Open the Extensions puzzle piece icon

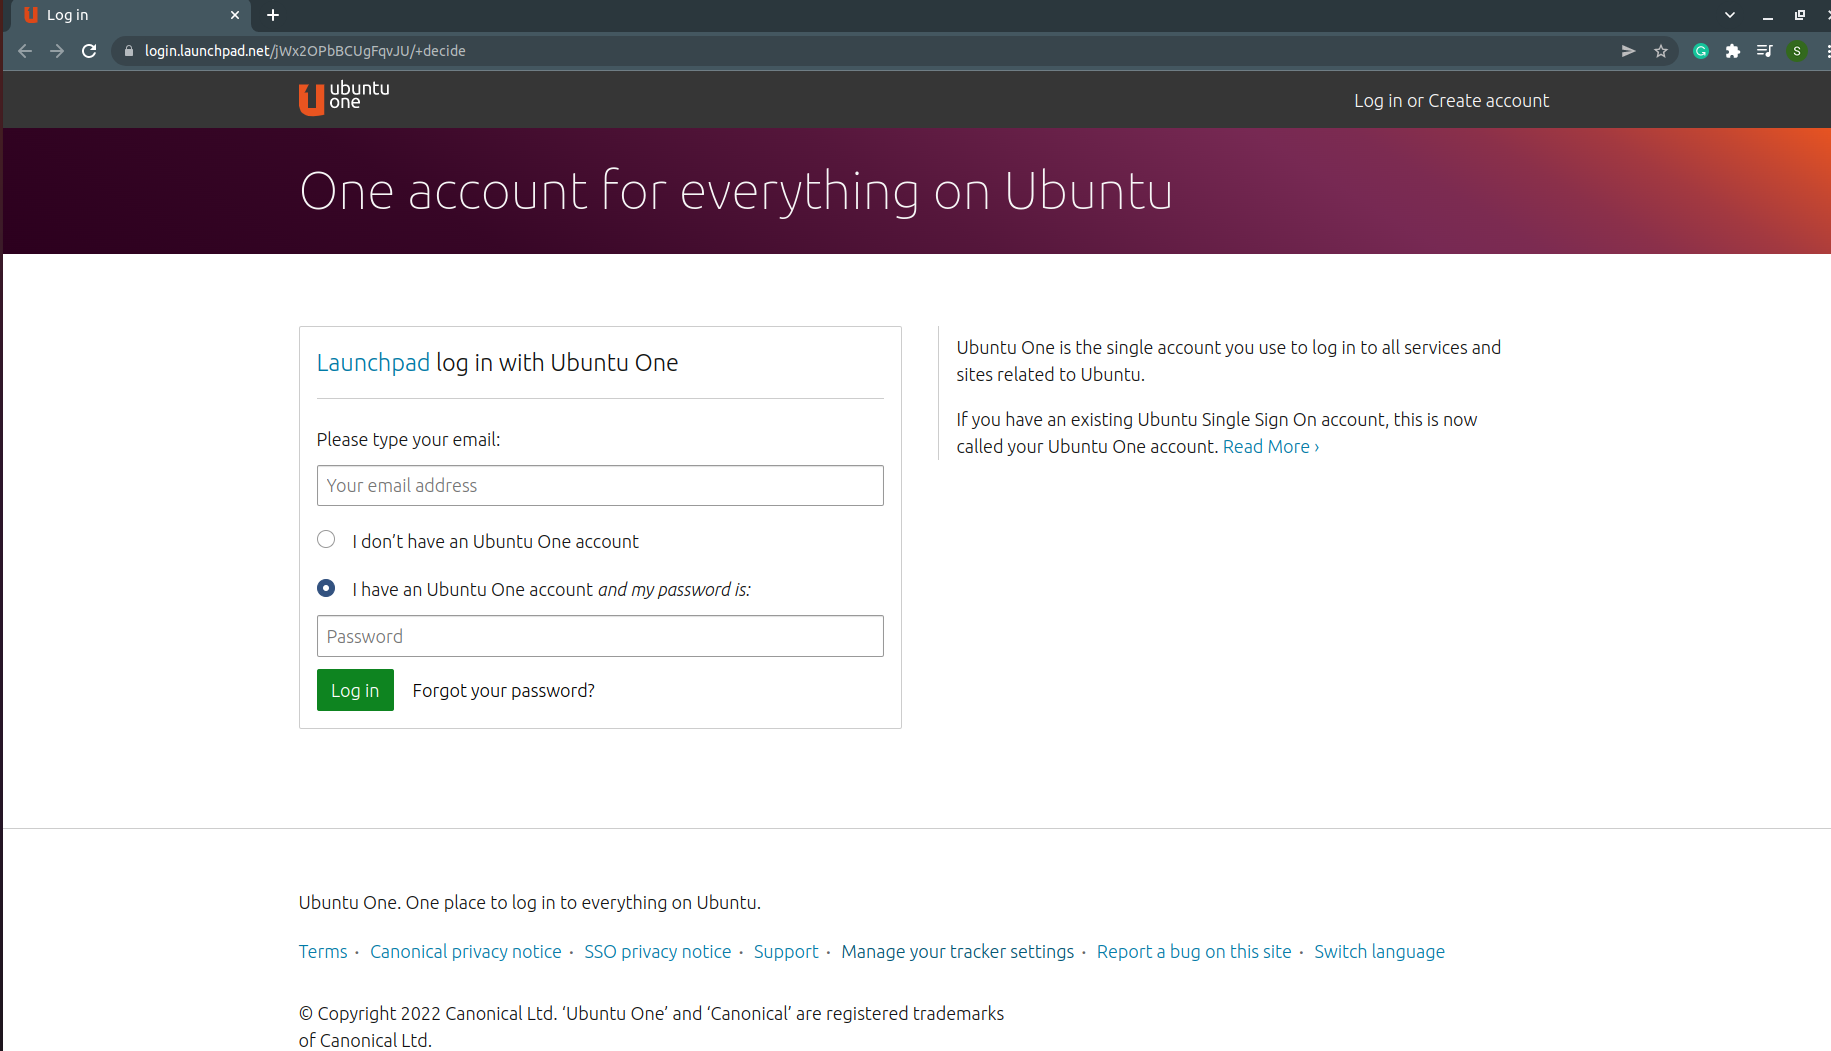click(x=1733, y=51)
